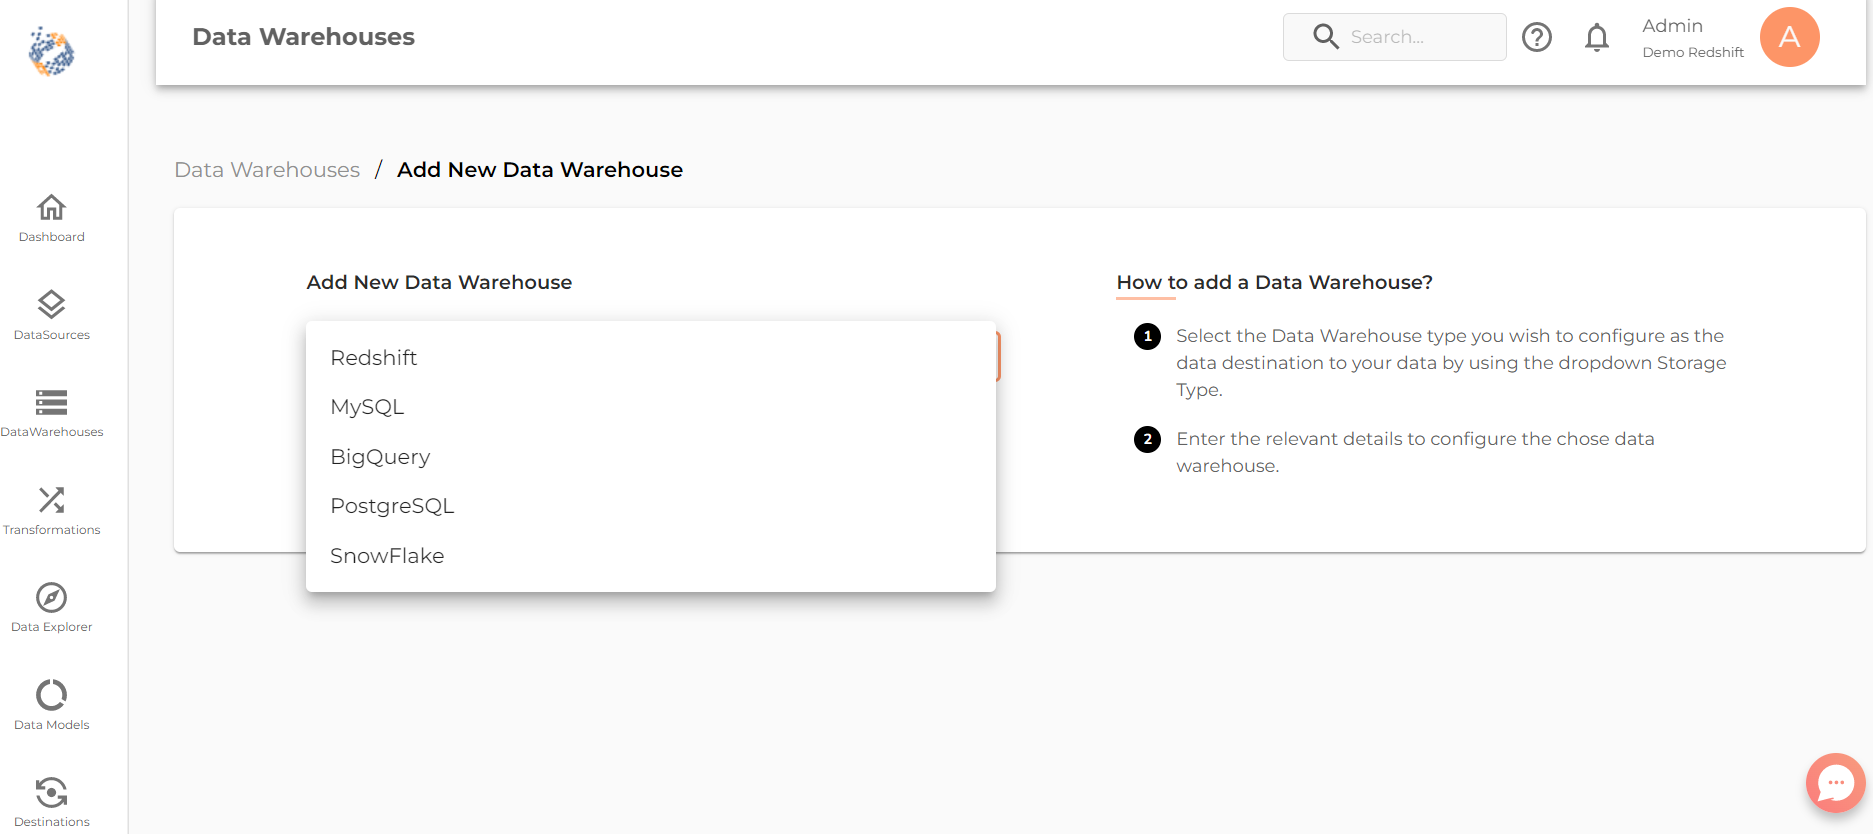Click the search magnifier icon

pyautogui.click(x=1325, y=37)
